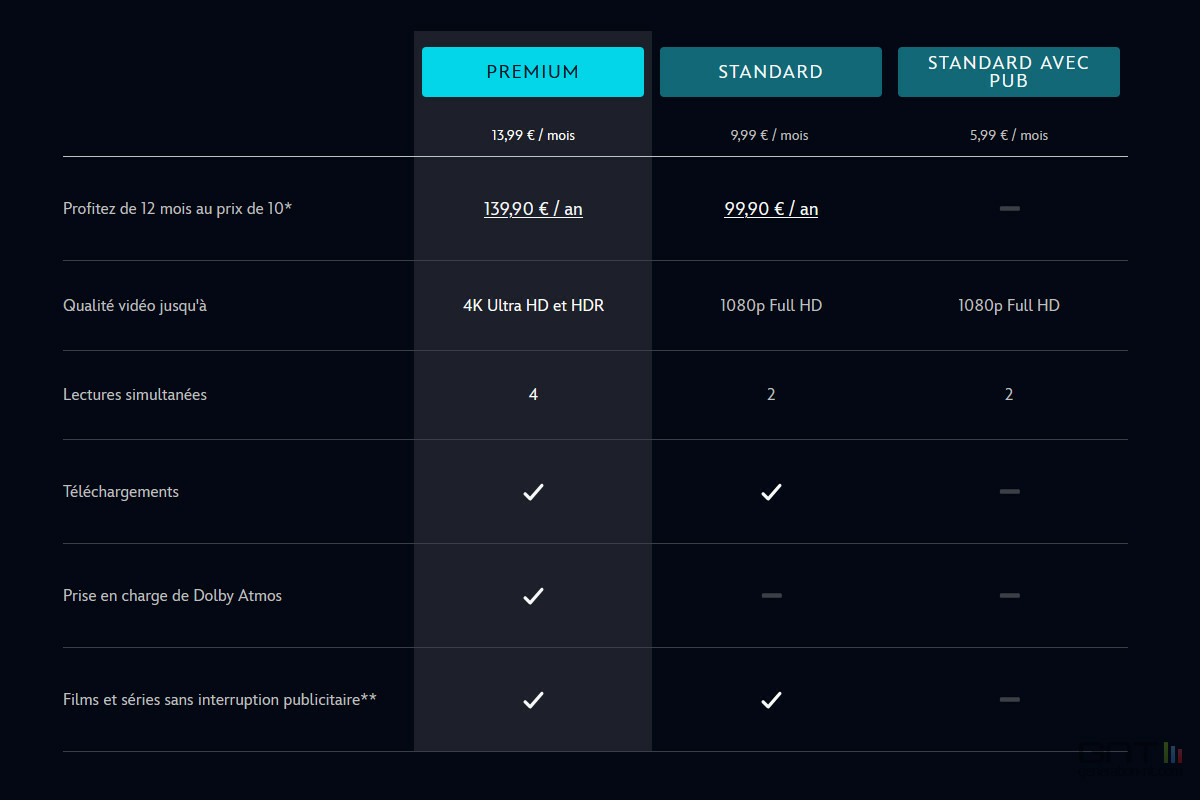Pick the Standard avec pub plan
This screenshot has height=800, width=1200.
pos(1009,72)
